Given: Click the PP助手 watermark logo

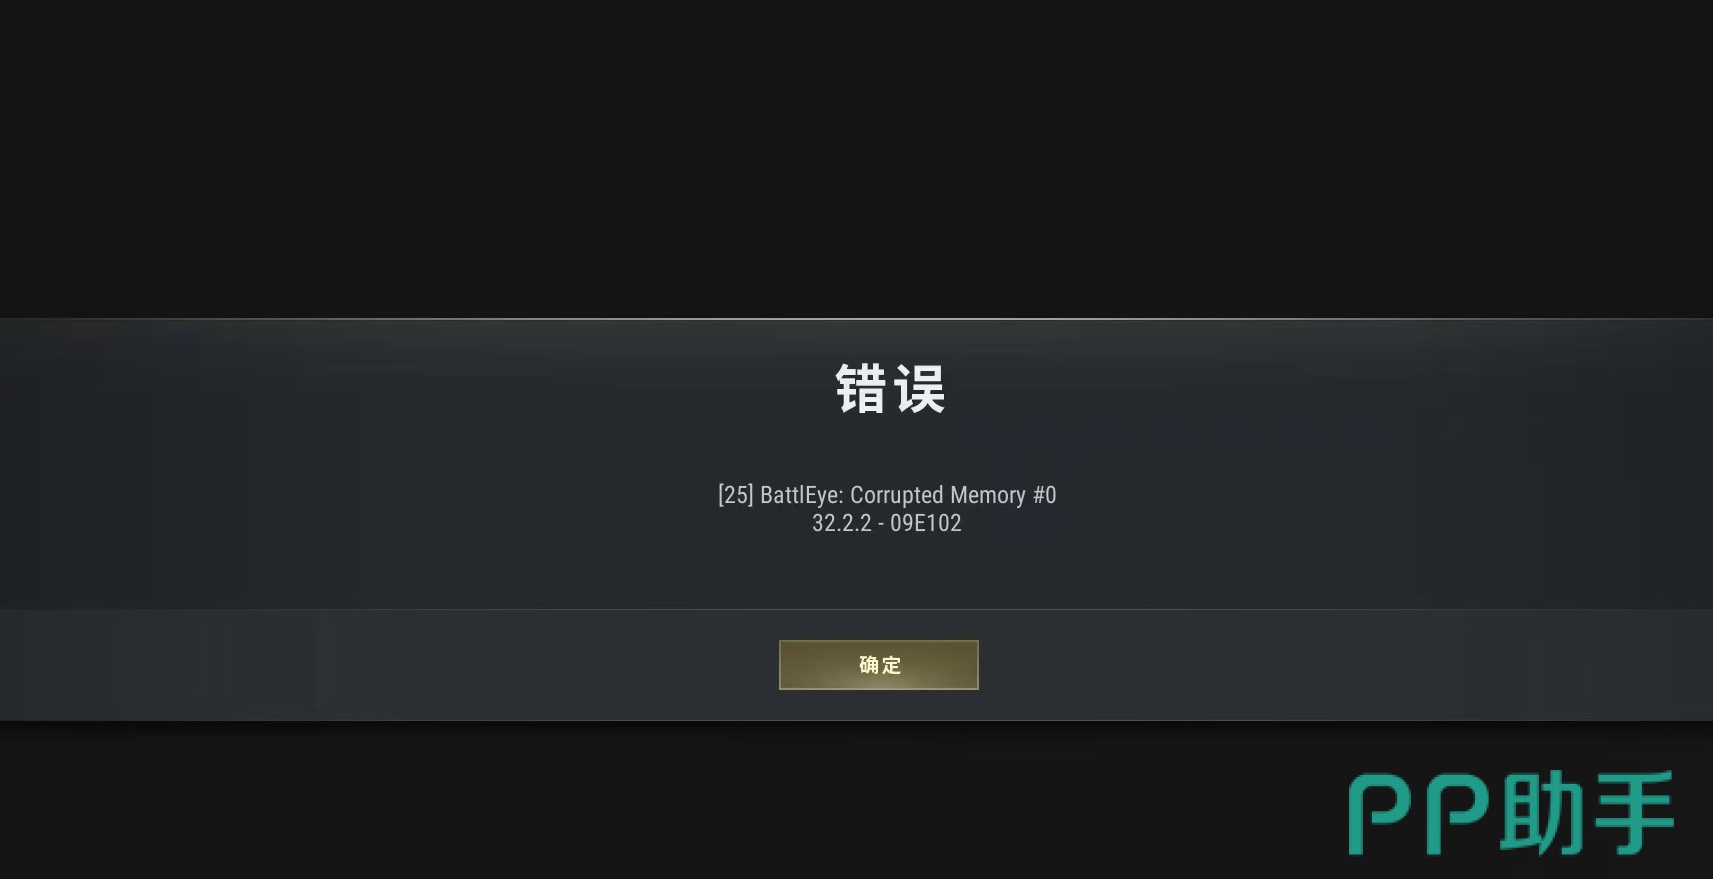Looking at the screenshot, I should (1511, 813).
